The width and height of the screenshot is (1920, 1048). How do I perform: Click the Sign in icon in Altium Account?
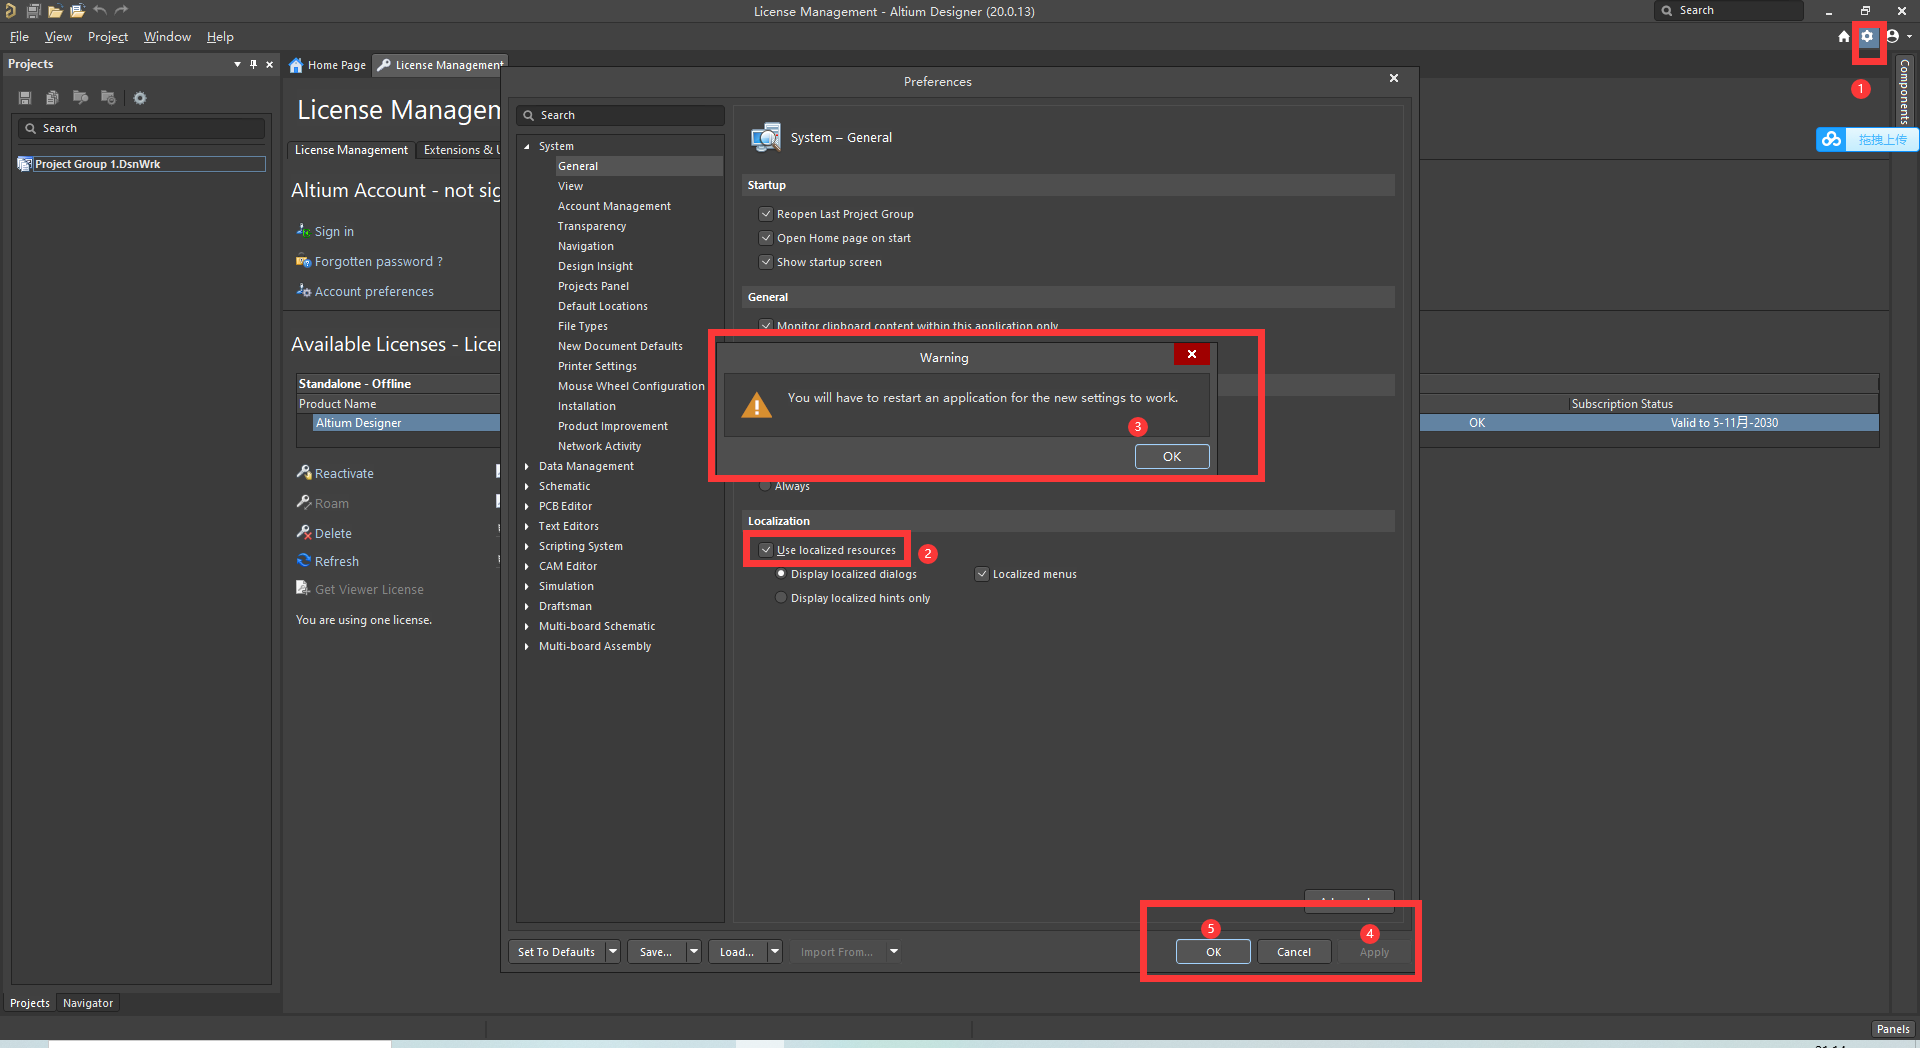pyautogui.click(x=303, y=230)
